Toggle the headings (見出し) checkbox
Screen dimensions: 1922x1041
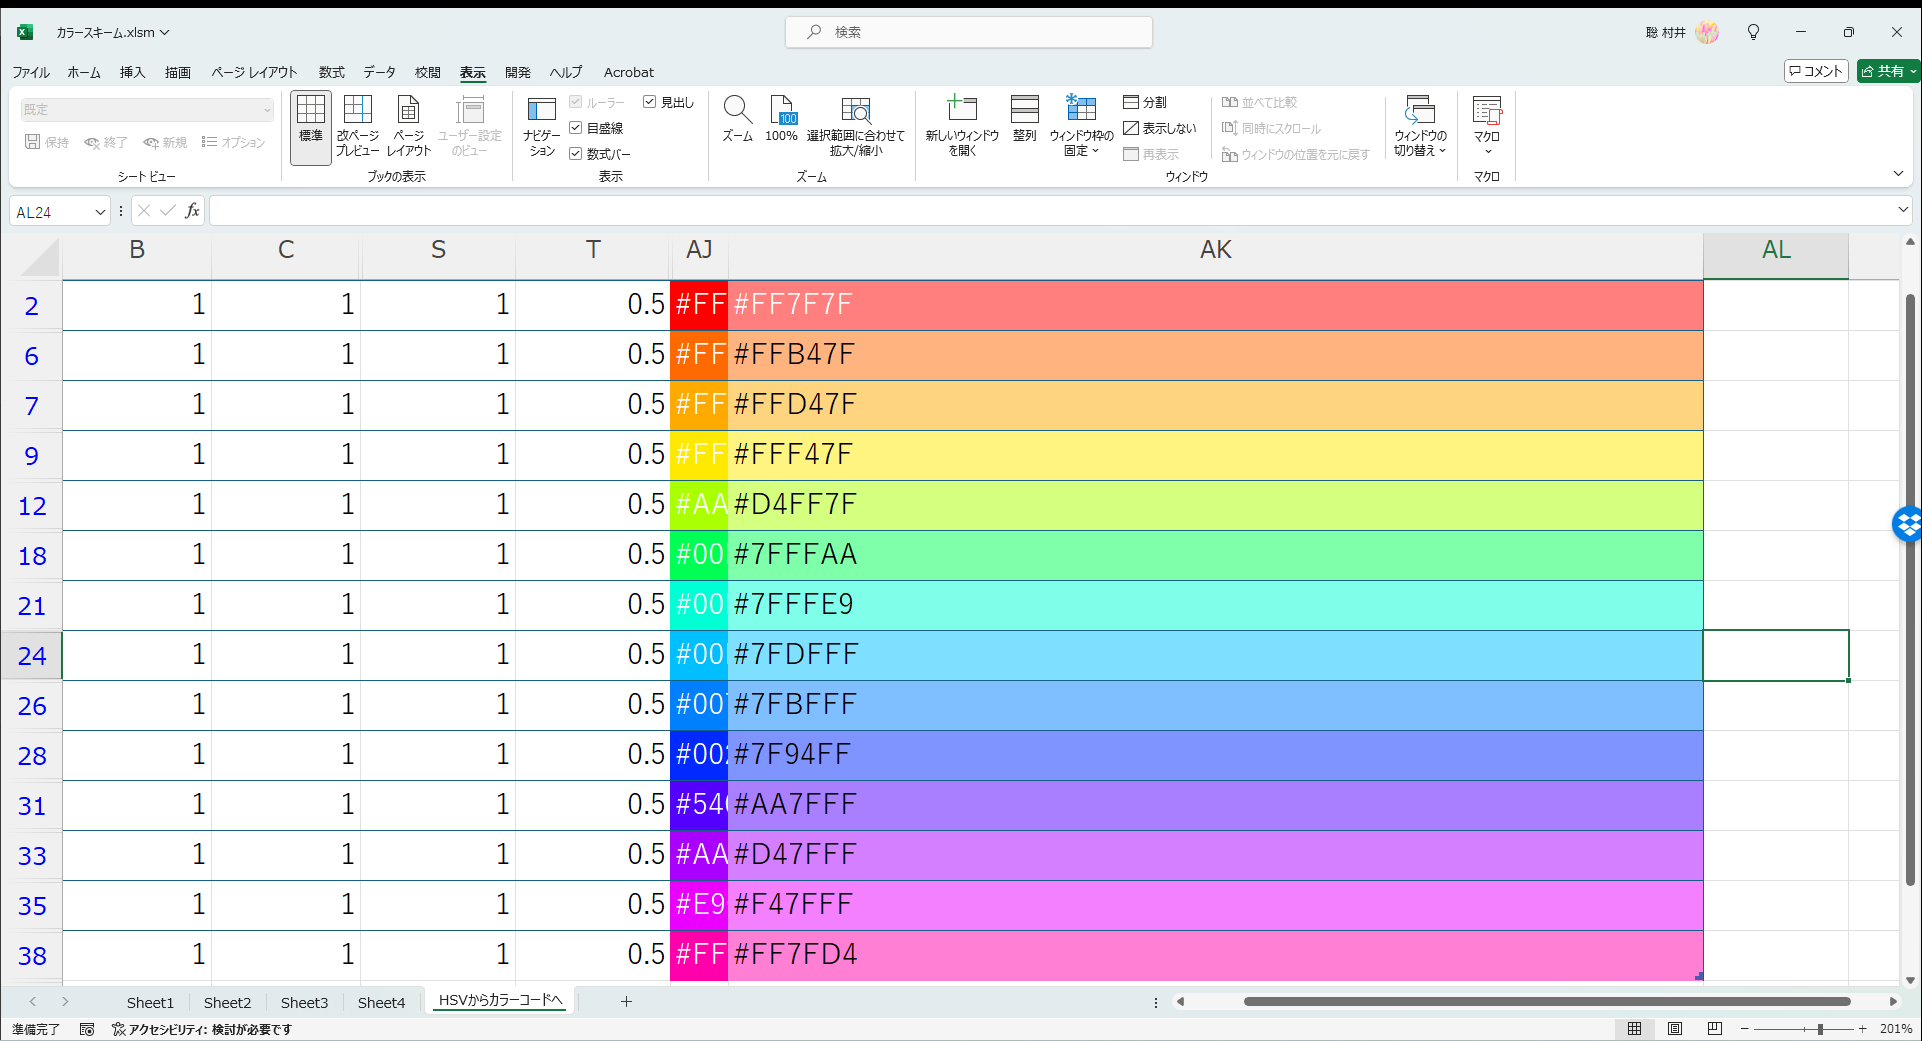pyautogui.click(x=649, y=102)
